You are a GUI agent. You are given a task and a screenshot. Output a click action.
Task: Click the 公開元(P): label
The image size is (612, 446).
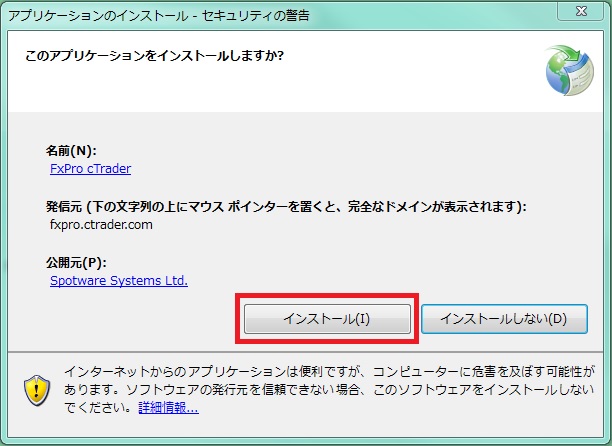76,263
